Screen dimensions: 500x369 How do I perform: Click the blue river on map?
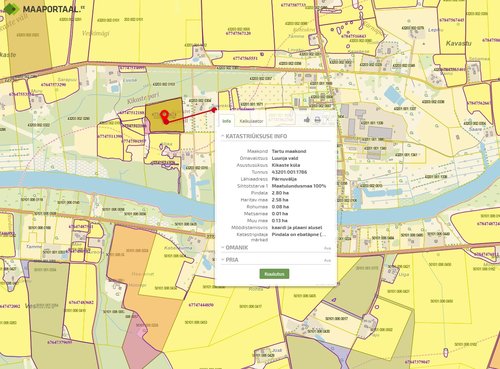(100, 187)
